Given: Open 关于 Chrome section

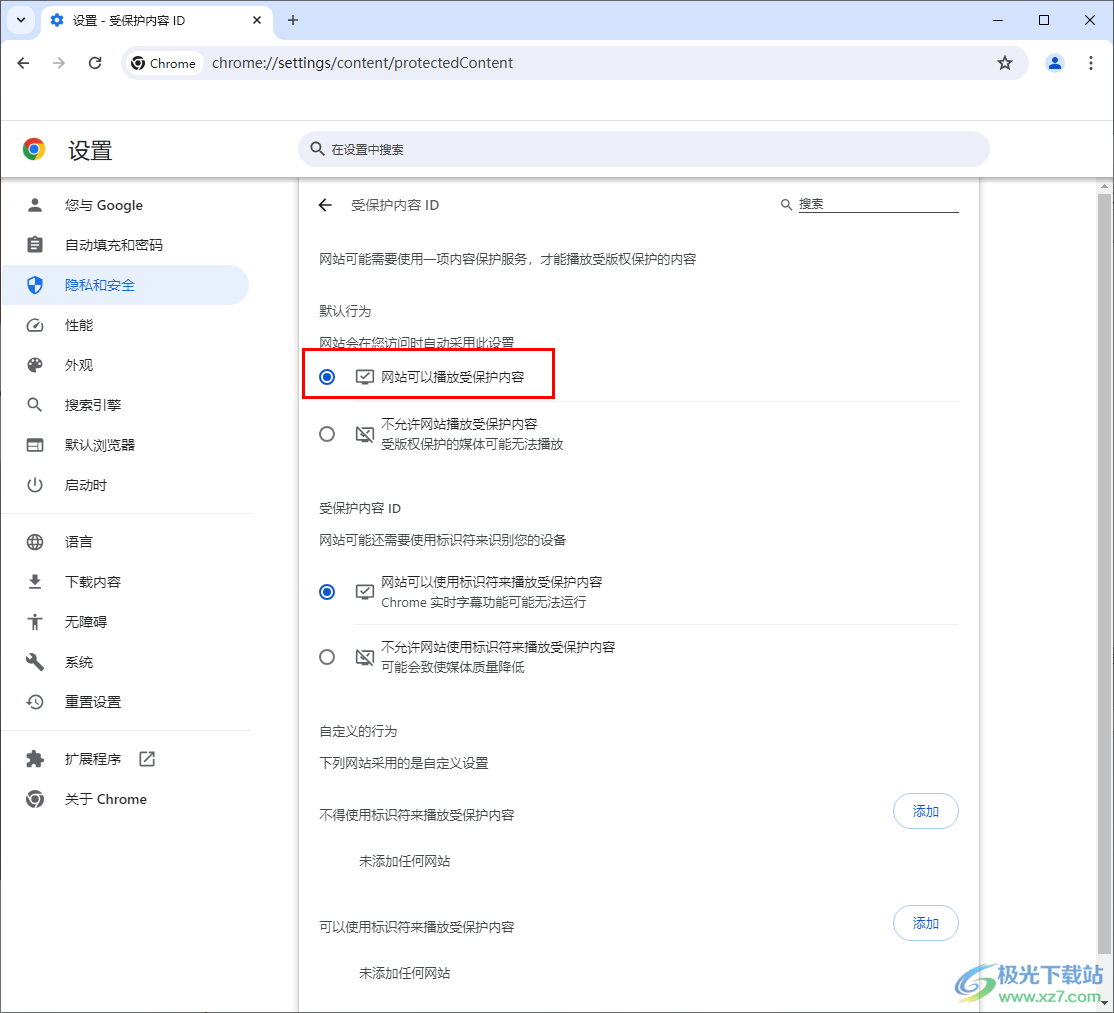Looking at the screenshot, I should click(125, 799).
